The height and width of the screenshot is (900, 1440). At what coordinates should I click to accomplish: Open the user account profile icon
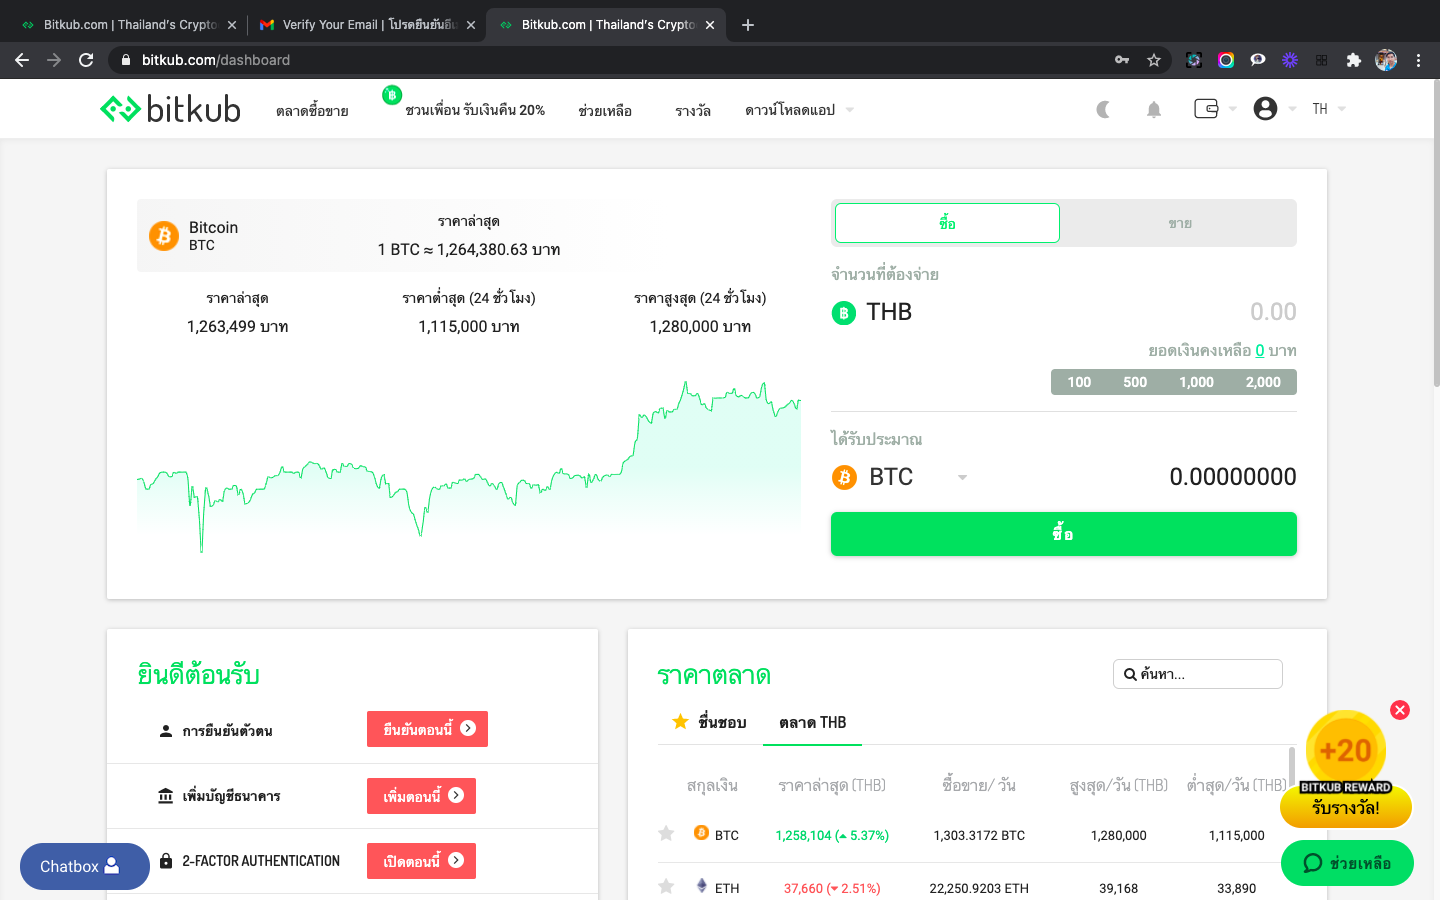(1265, 108)
